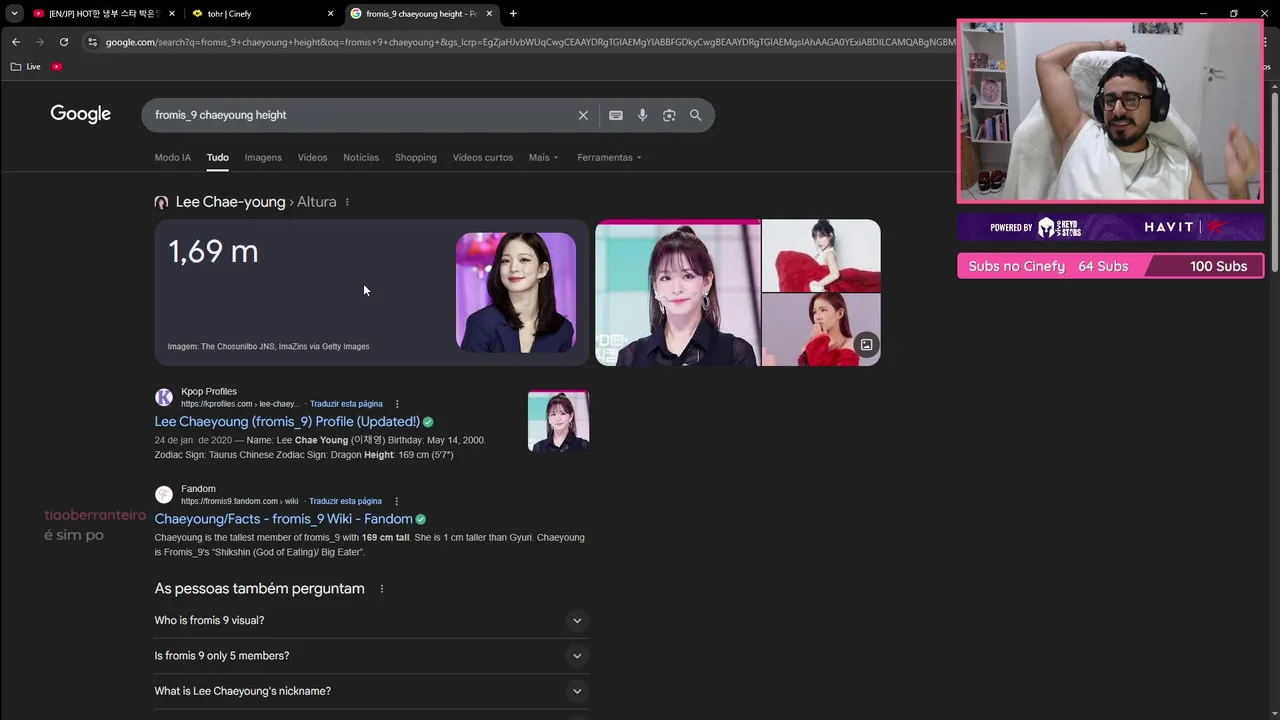1280x720 pixels.
Task: Translate the Kpop Profiles page
Action: click(346, 404)
